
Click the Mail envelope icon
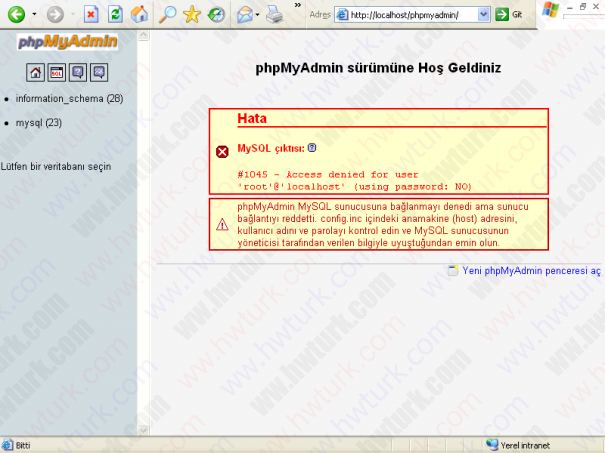(245, 15)
